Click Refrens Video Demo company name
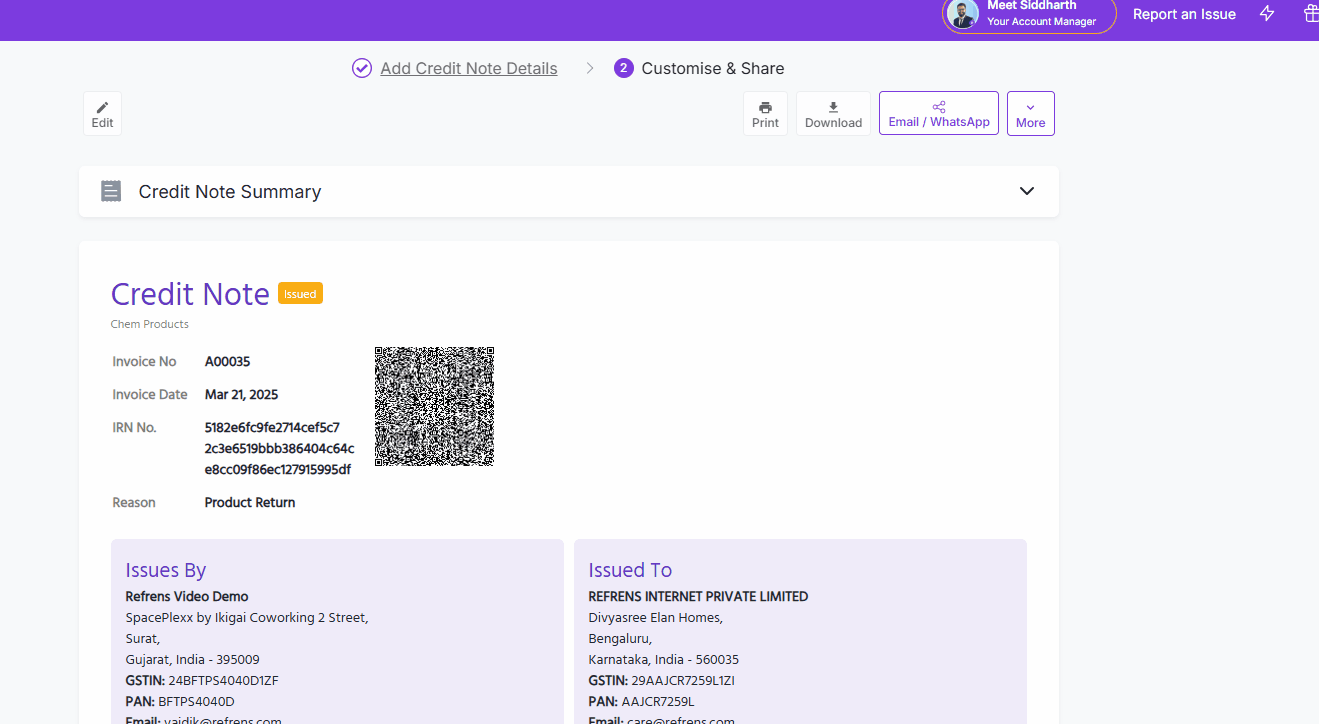The height and width of the screenshot is (724, 1319). point(187,596)
